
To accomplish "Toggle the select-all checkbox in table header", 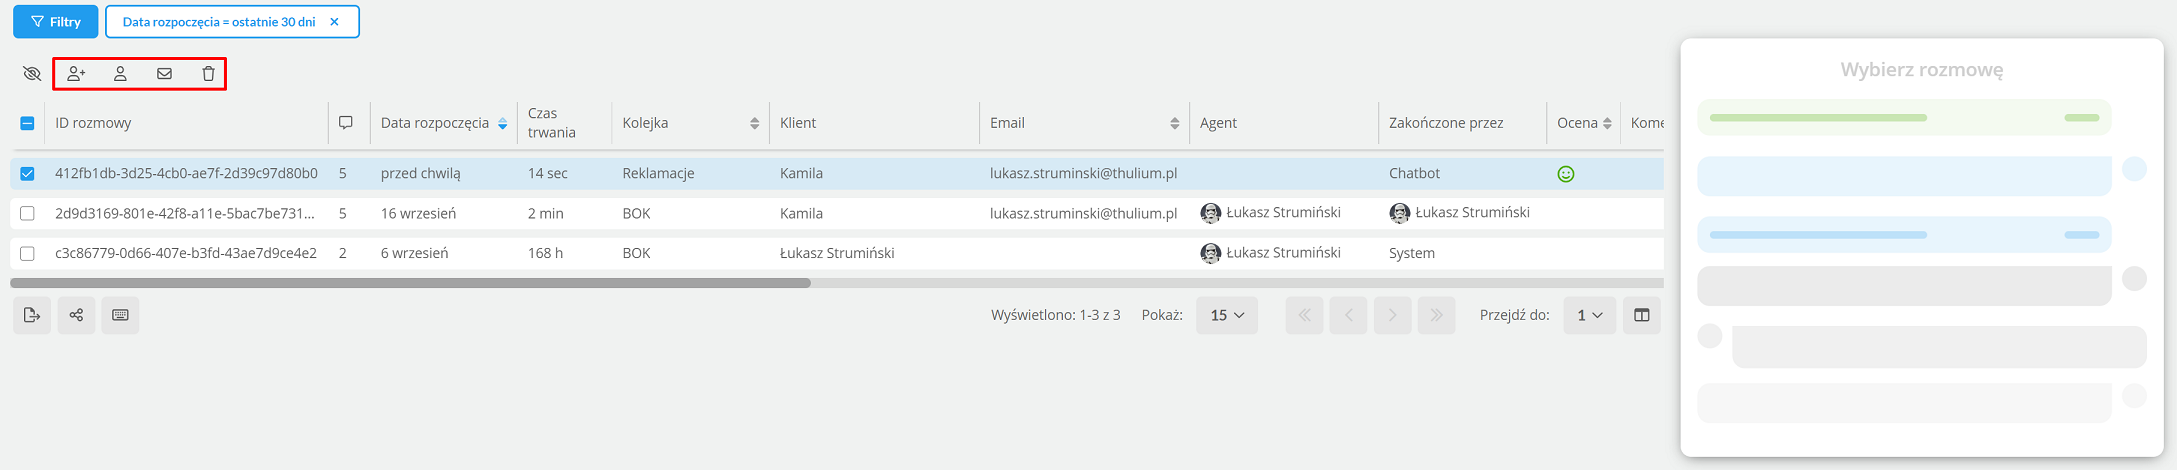I will pyautogui.click(x=27, y=123).
